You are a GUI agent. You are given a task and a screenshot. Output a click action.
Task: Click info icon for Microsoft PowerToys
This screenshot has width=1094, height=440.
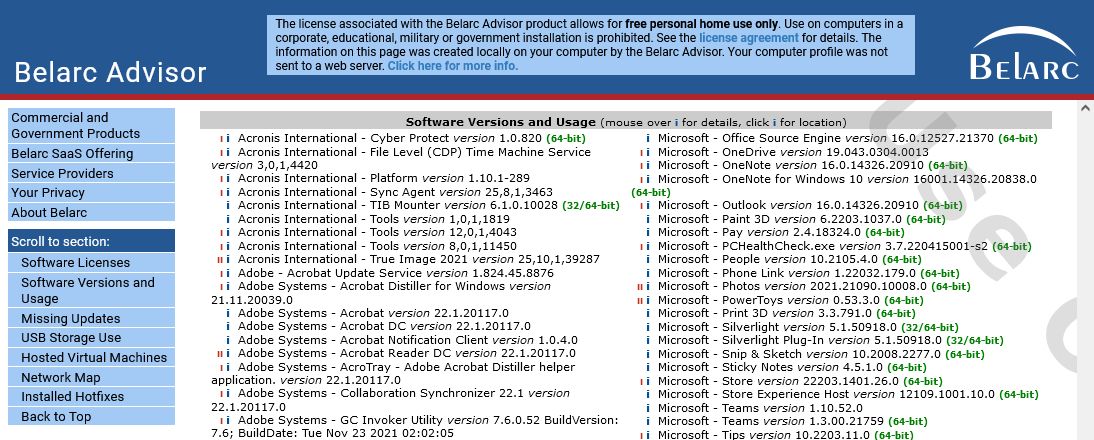point(647,300)
